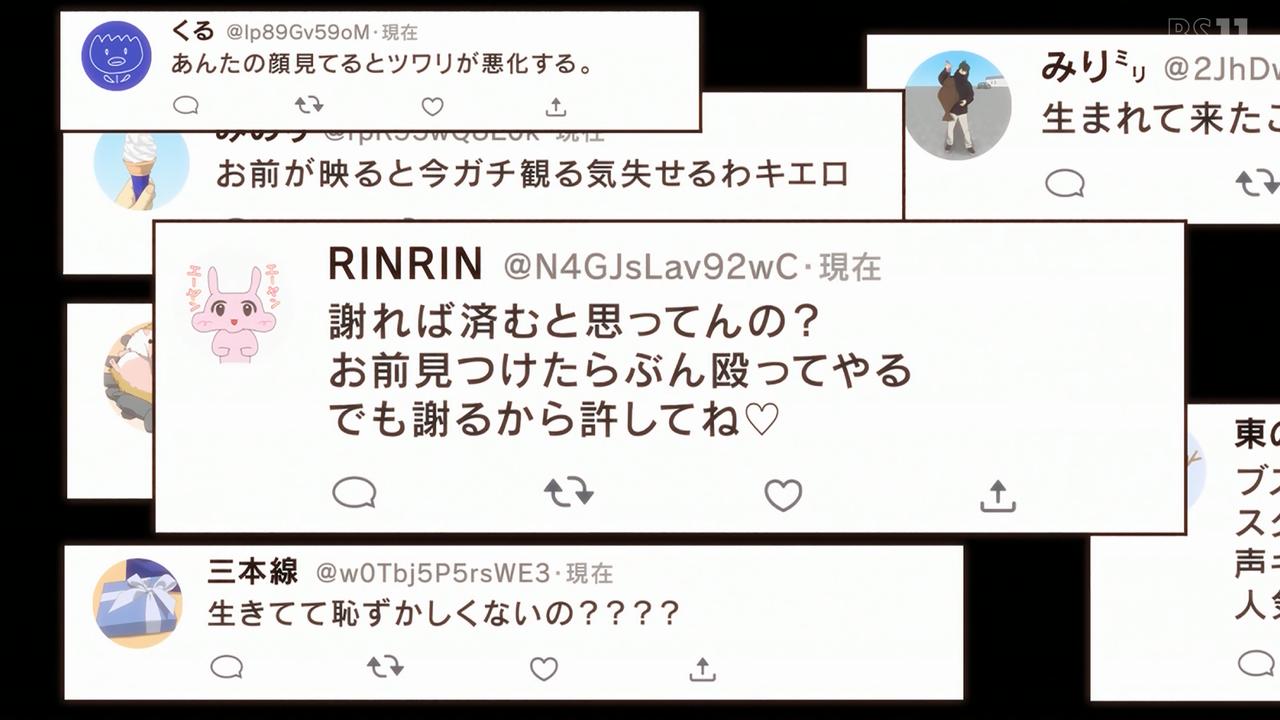Retweet くる's tweet
The height and width of the screenshot is (720, 1280).
click(x=309, y=105)
